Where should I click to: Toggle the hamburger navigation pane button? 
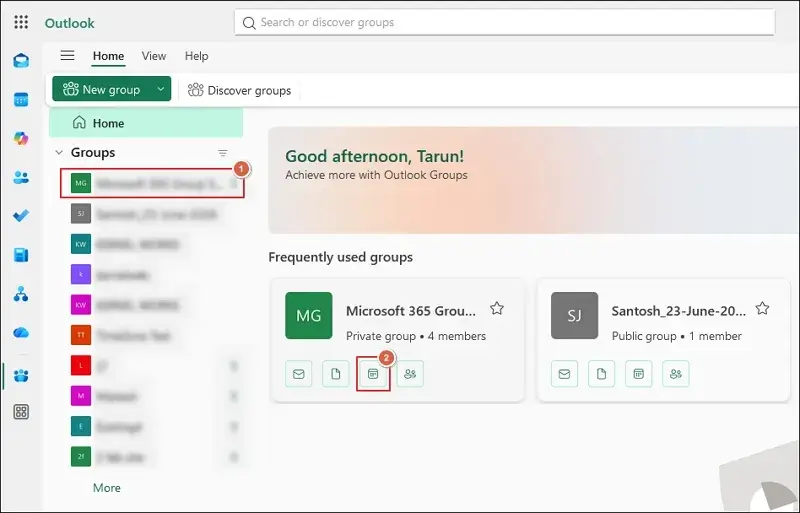coord(67,56)
